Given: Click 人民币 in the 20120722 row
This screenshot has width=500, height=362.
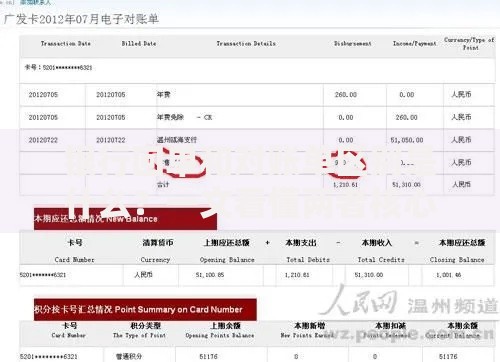Looking at the screenshot, I should pyautogui.click(x=461, y=140).
